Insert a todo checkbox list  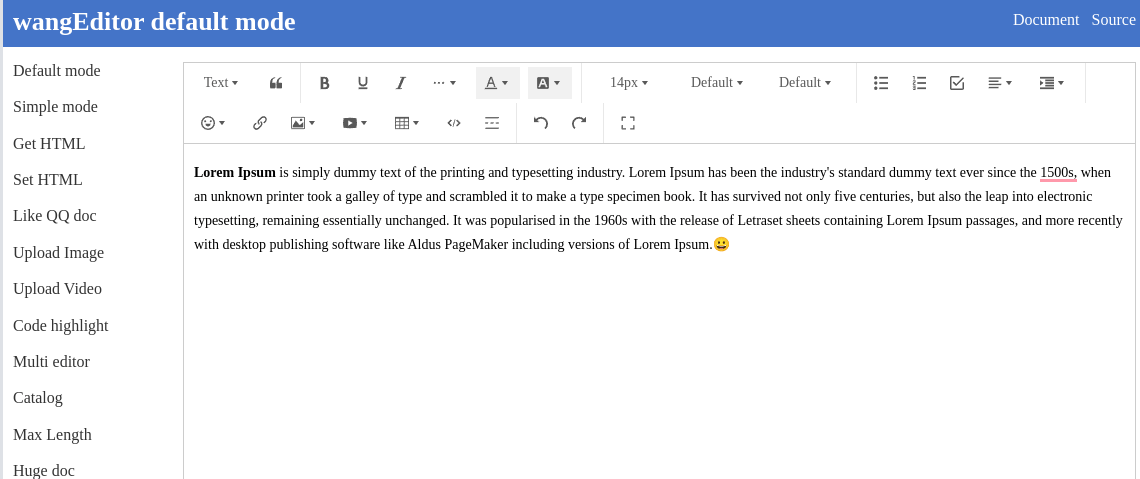coord(957,83)
